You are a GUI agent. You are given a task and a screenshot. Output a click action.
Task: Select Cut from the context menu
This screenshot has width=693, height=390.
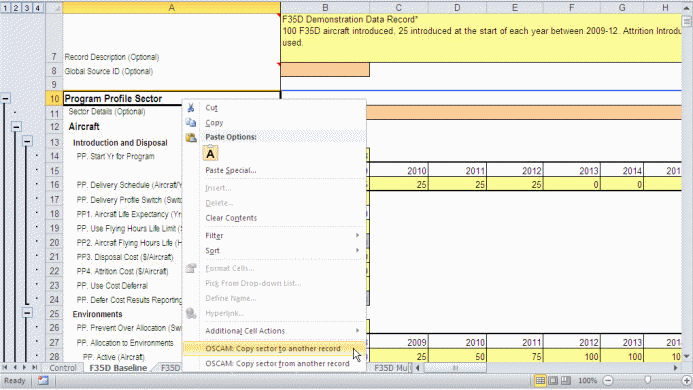click(274, 107)
